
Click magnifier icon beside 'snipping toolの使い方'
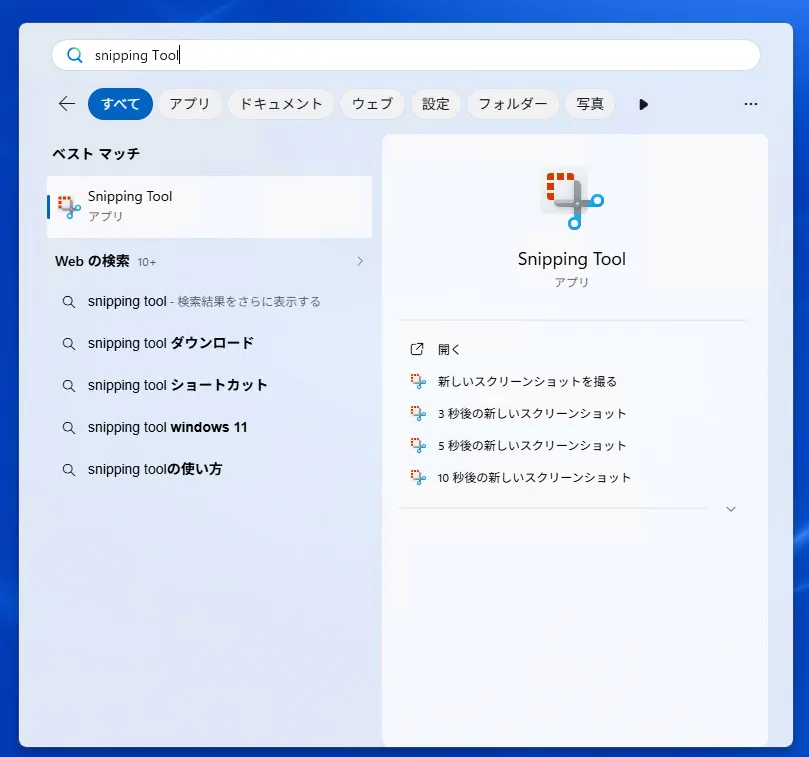point(69,470)
